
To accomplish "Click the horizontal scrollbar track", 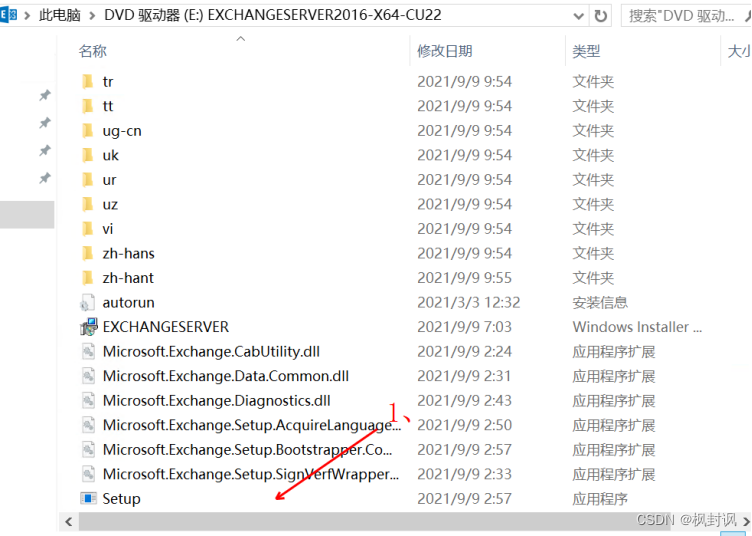I will 400,522.
